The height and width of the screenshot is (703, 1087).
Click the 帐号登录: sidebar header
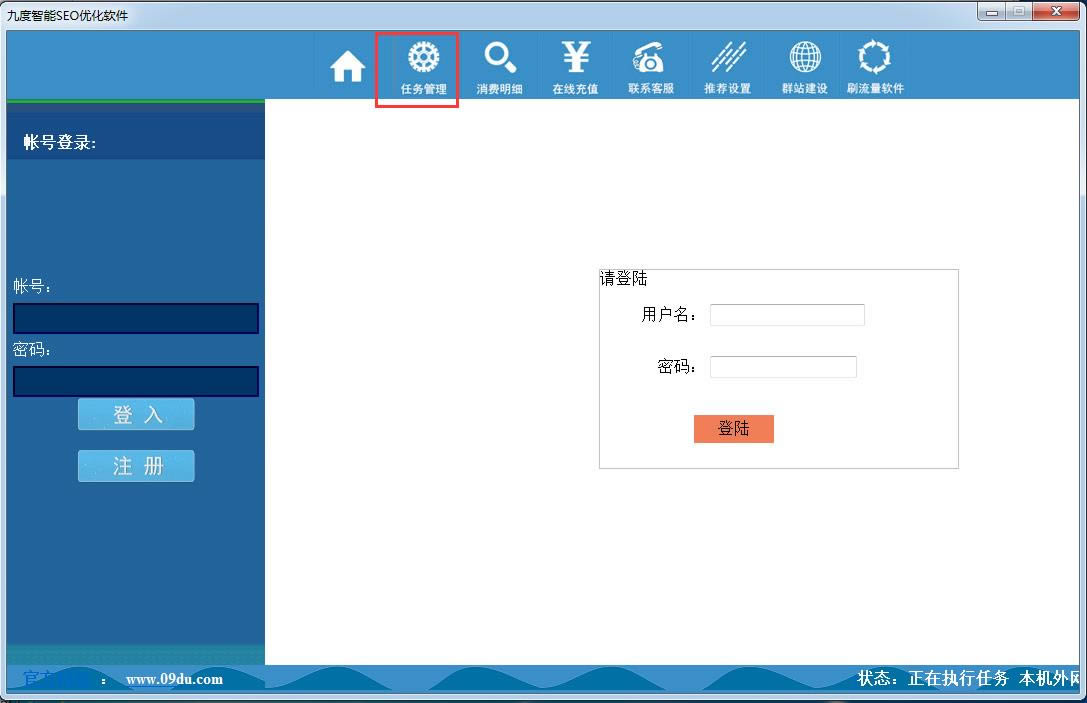click(60, 142)
